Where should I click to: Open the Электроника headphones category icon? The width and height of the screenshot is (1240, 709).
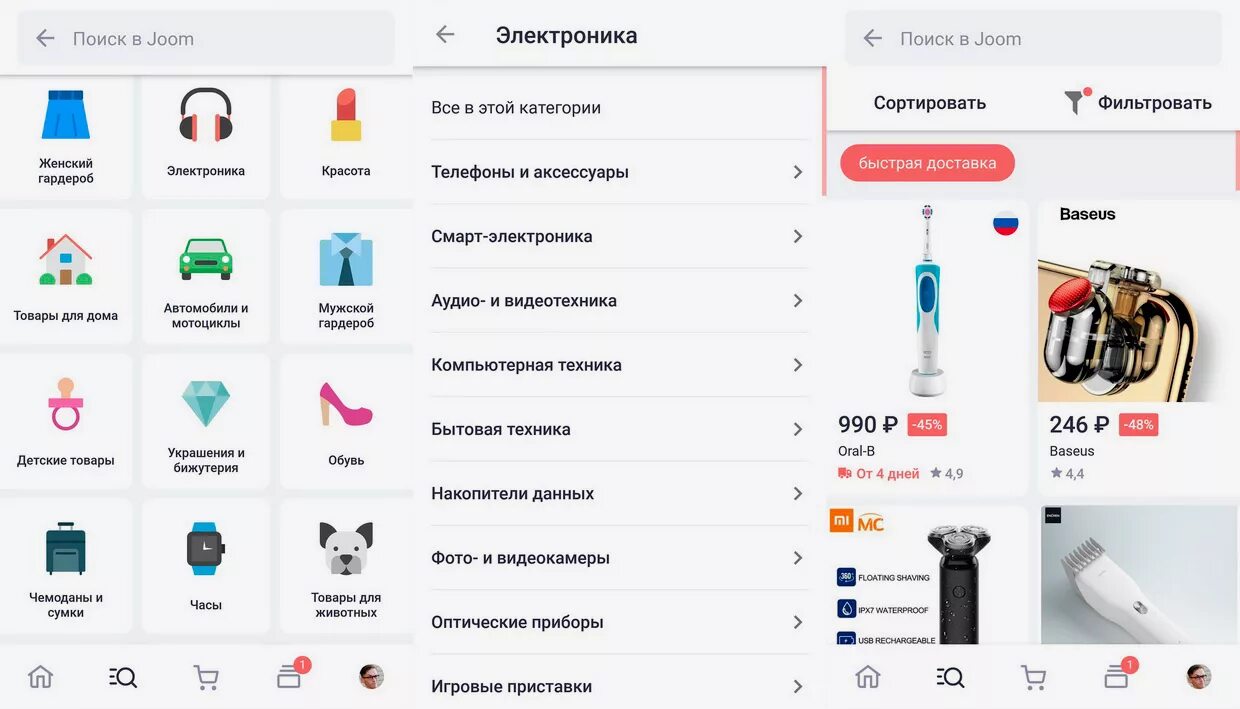(206, 115)
